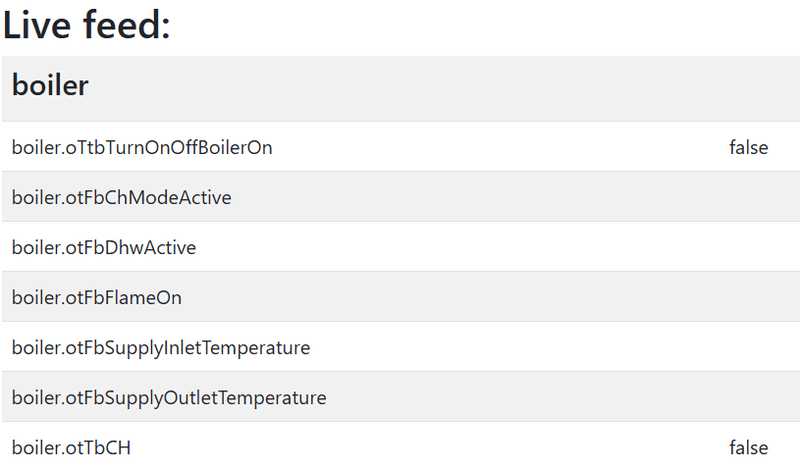Click false value of oTtbTurnOnOffBoilerOn
800x470 pixels.
click(x=748, y=147)
